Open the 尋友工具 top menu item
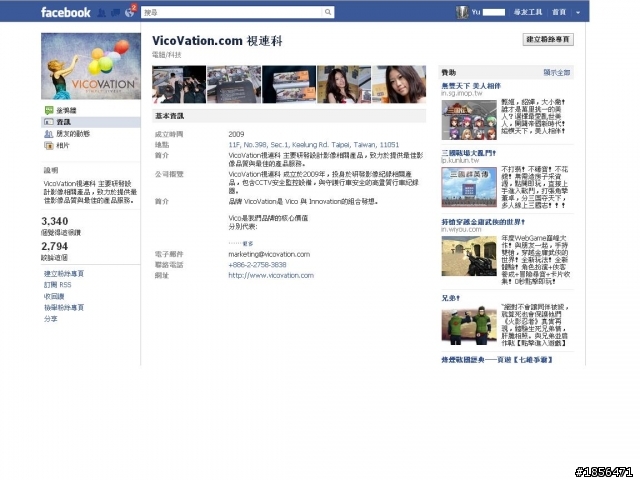Viewport: 640px width, 480px height. (x=527, y=12)
